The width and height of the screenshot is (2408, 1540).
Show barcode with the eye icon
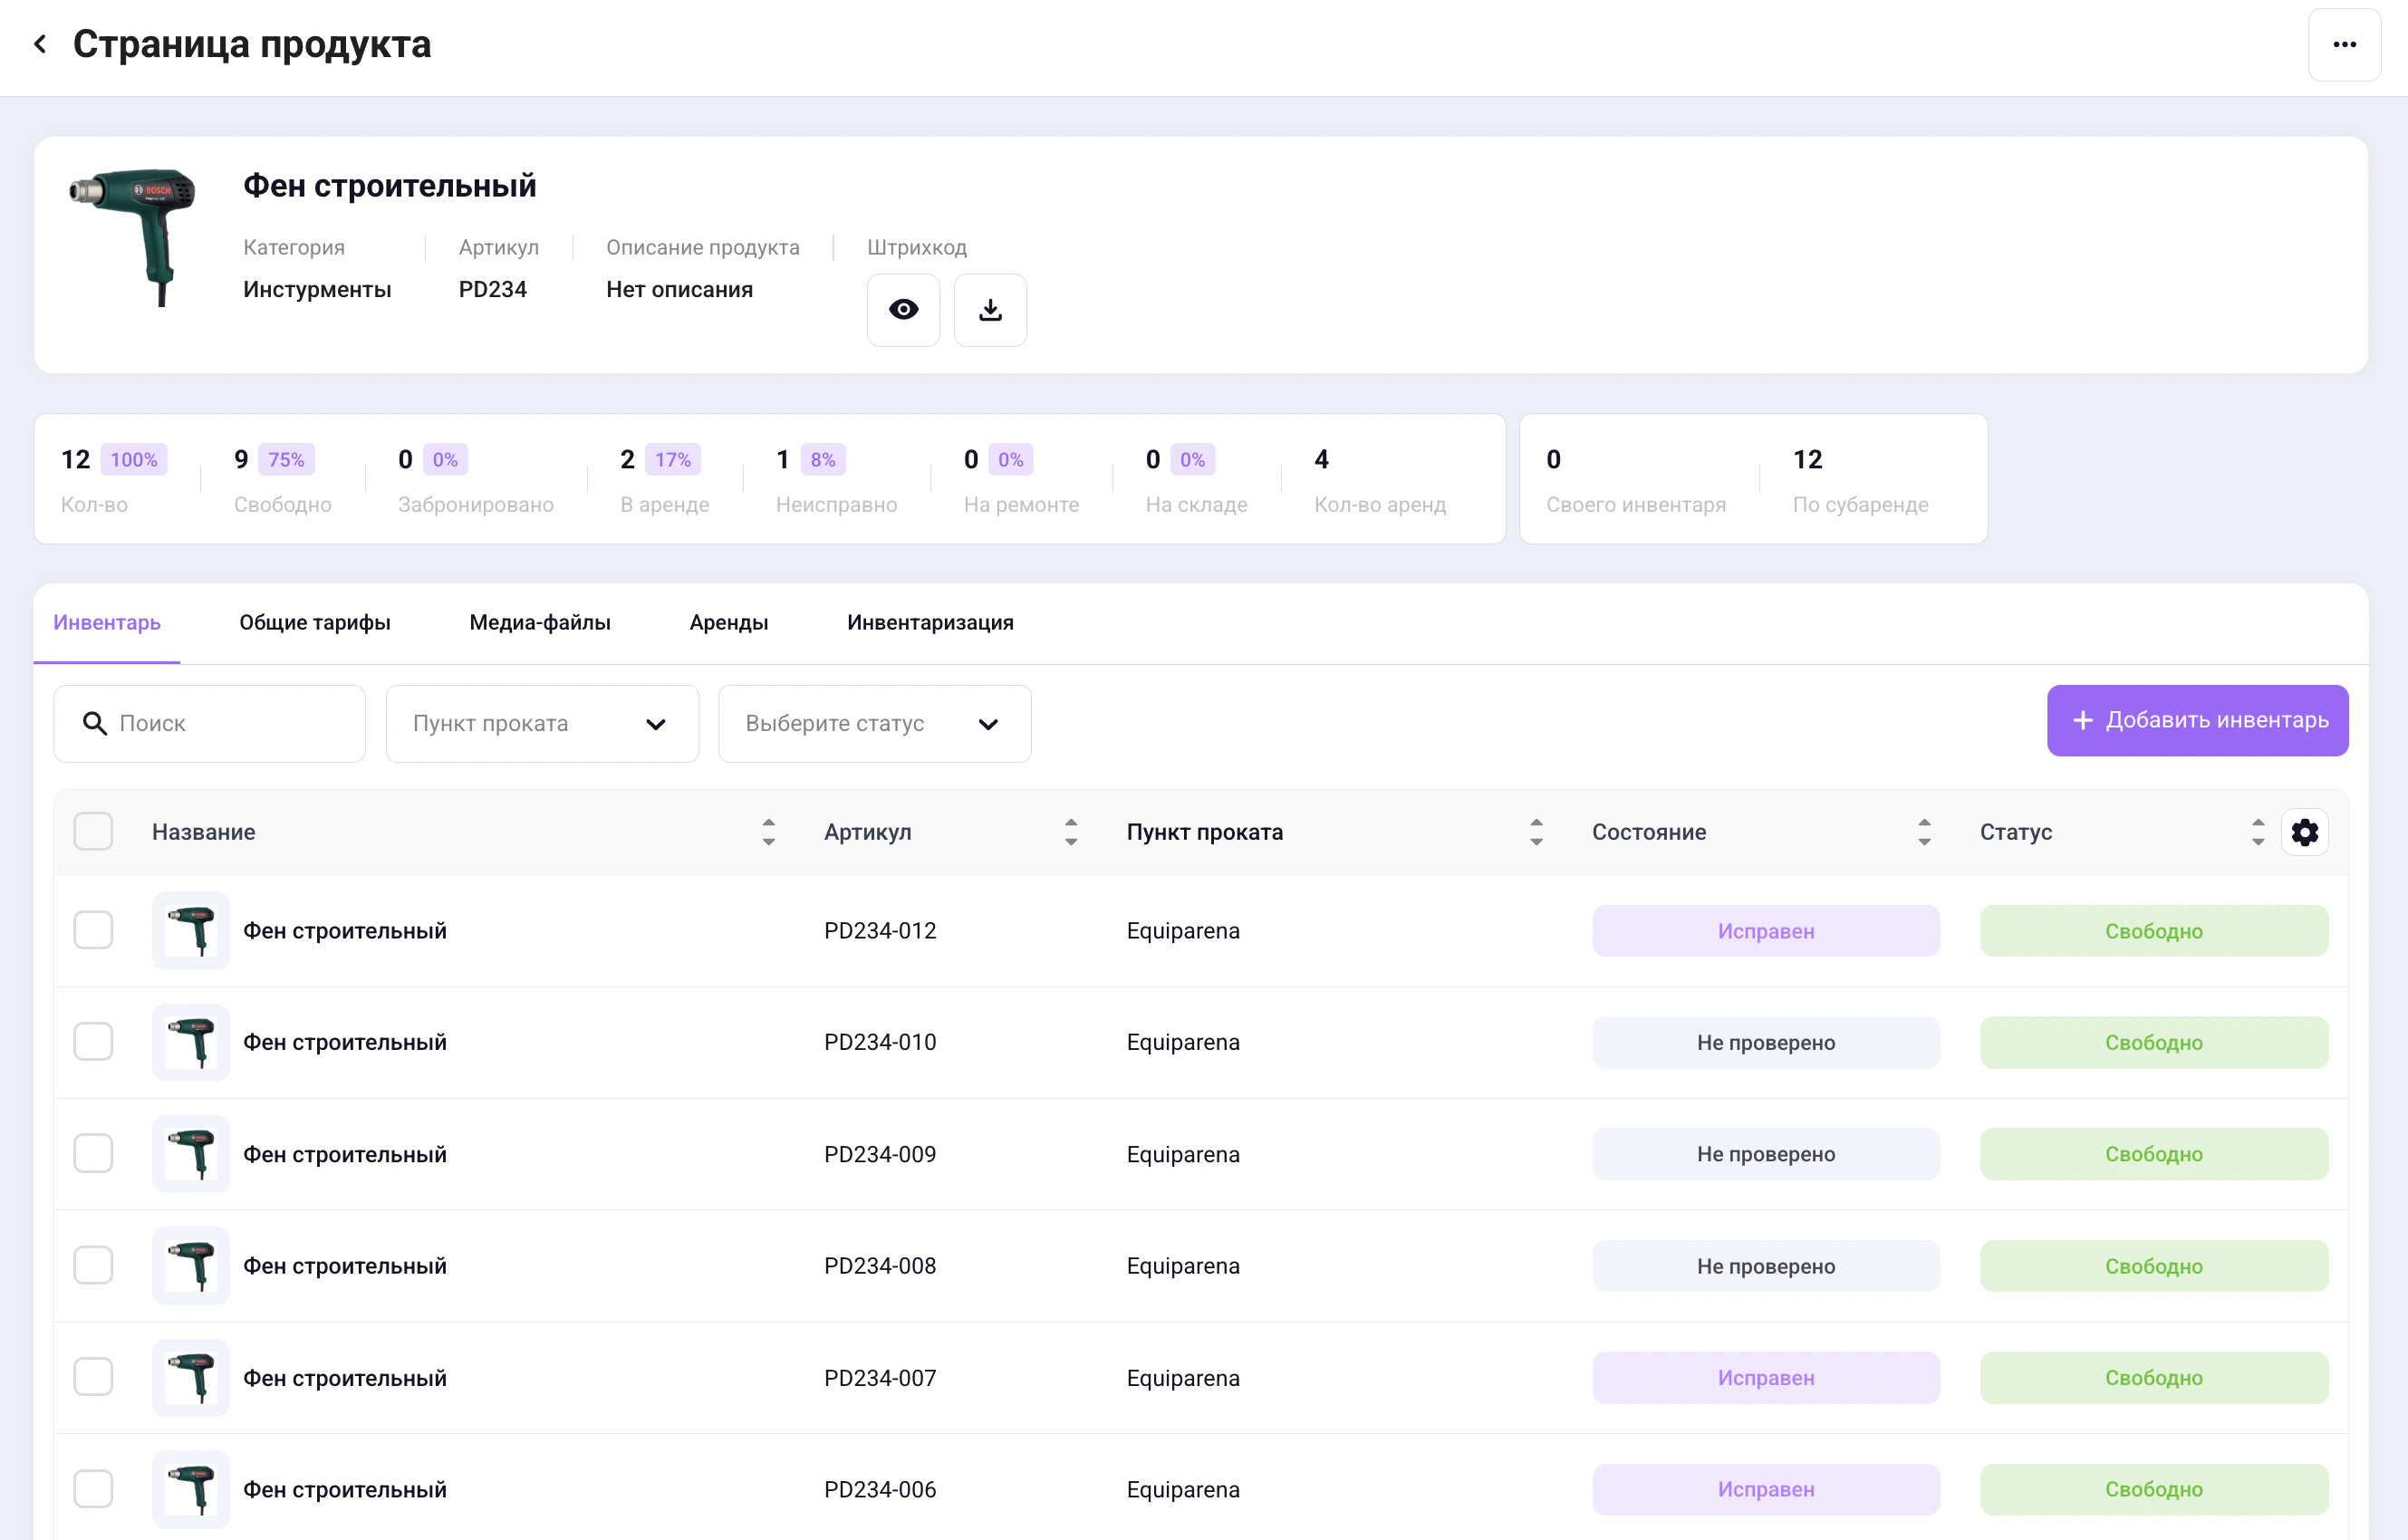click(903, 310)
